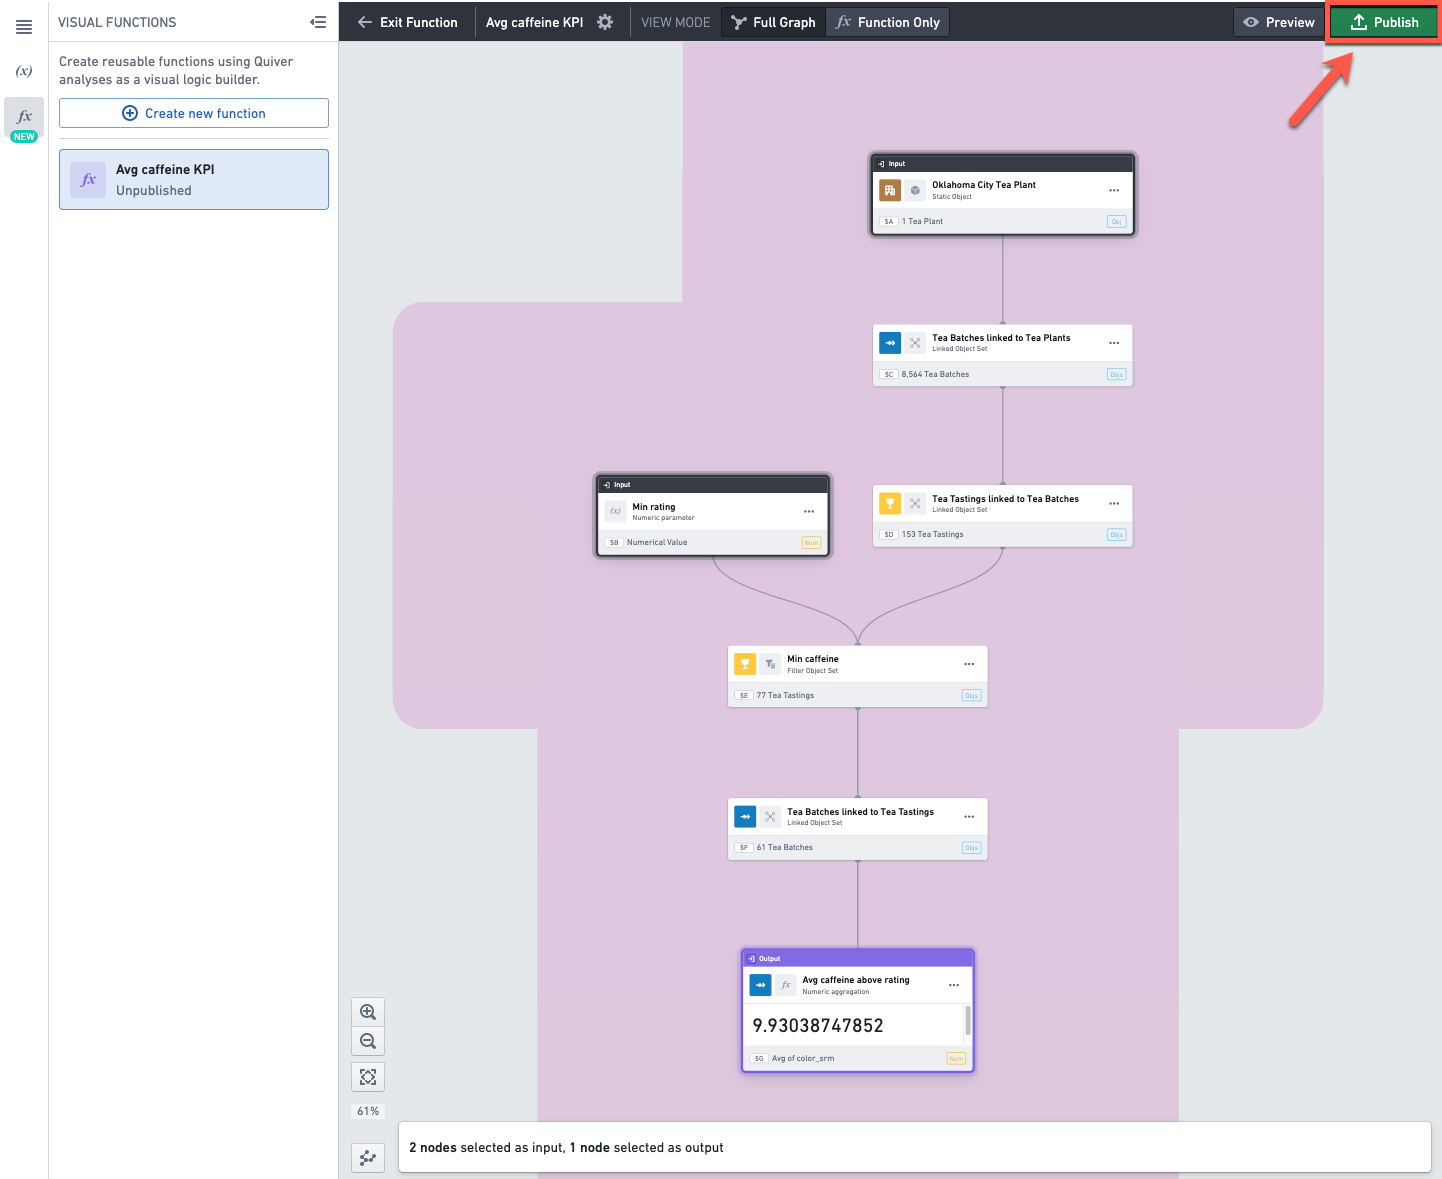Click the 9.93038747852 output value
Viewport: 1442px width, 1179px height.
(818, 1025)
